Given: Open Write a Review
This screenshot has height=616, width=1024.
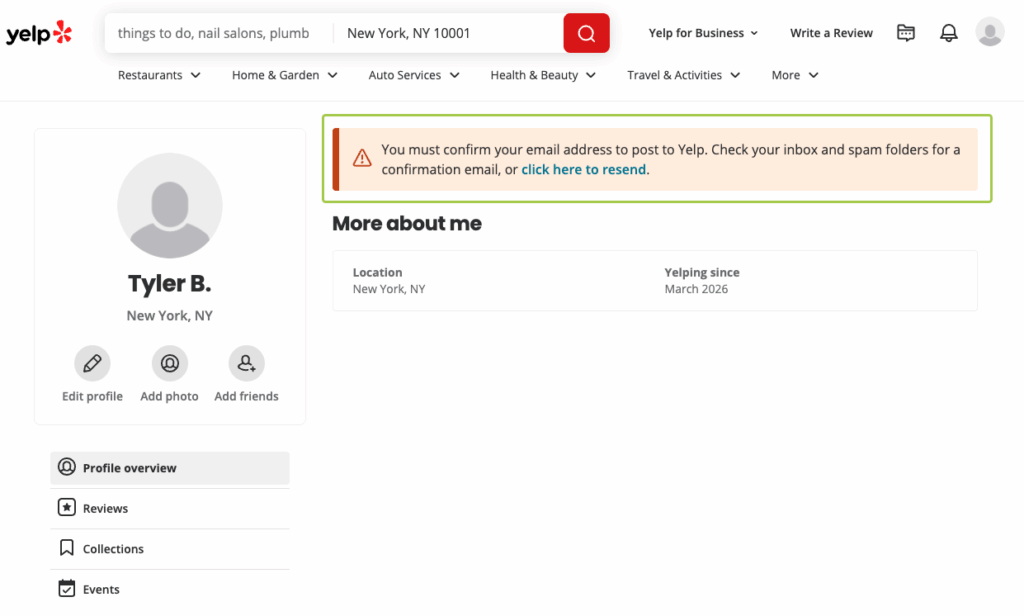Looking at the screenshot, I should pos(831,32).
